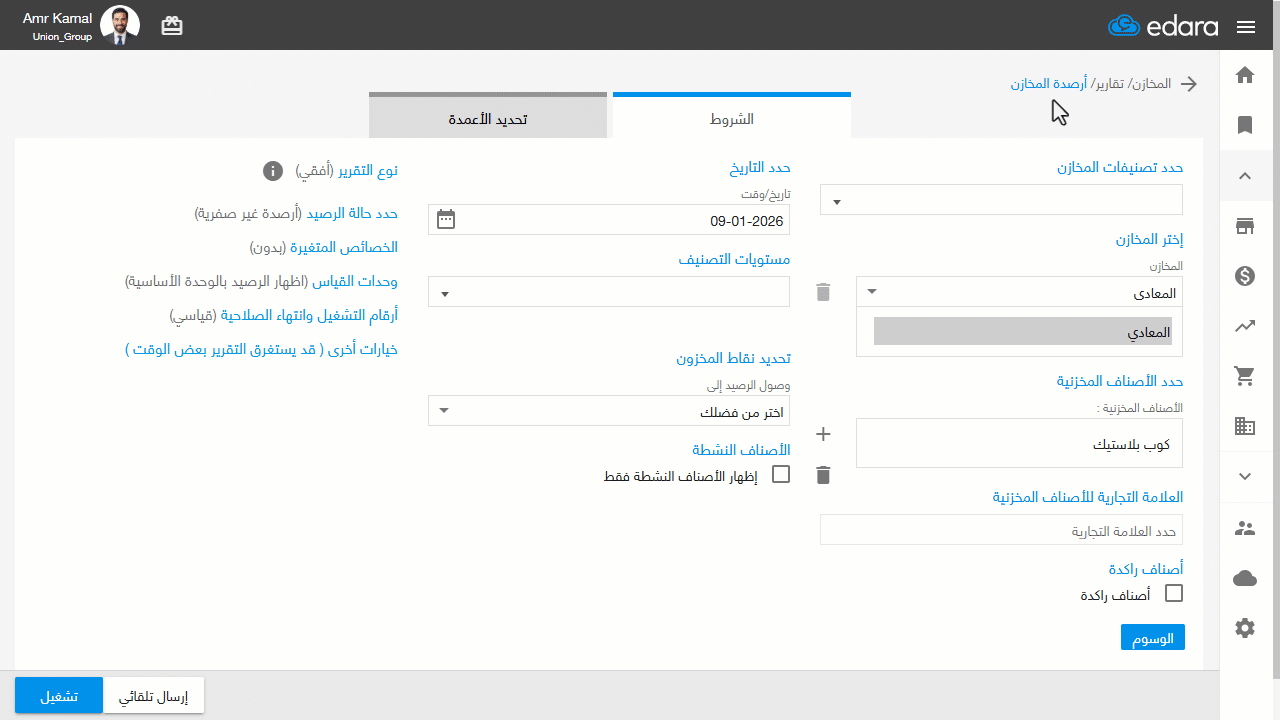Screen dimensions: 1280x720
Task: Open calendar picker icon for date field
Action: pyautogui.click(x=446, y=220)
